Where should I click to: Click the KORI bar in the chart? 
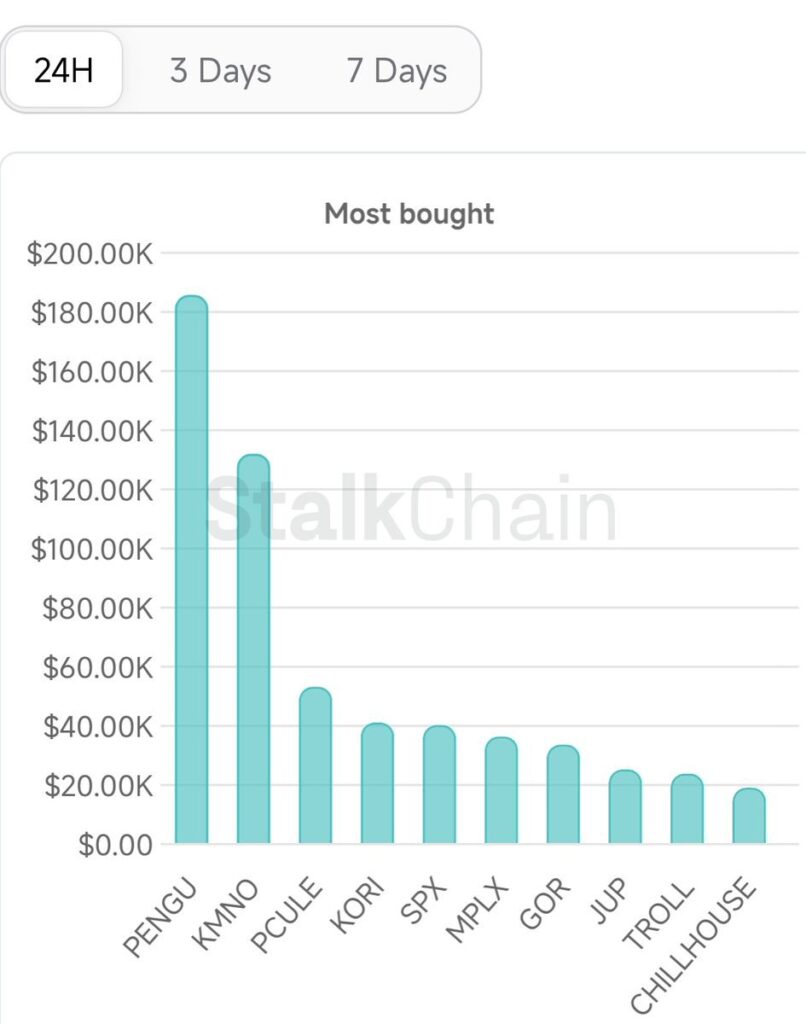click(x=377, y=783)
